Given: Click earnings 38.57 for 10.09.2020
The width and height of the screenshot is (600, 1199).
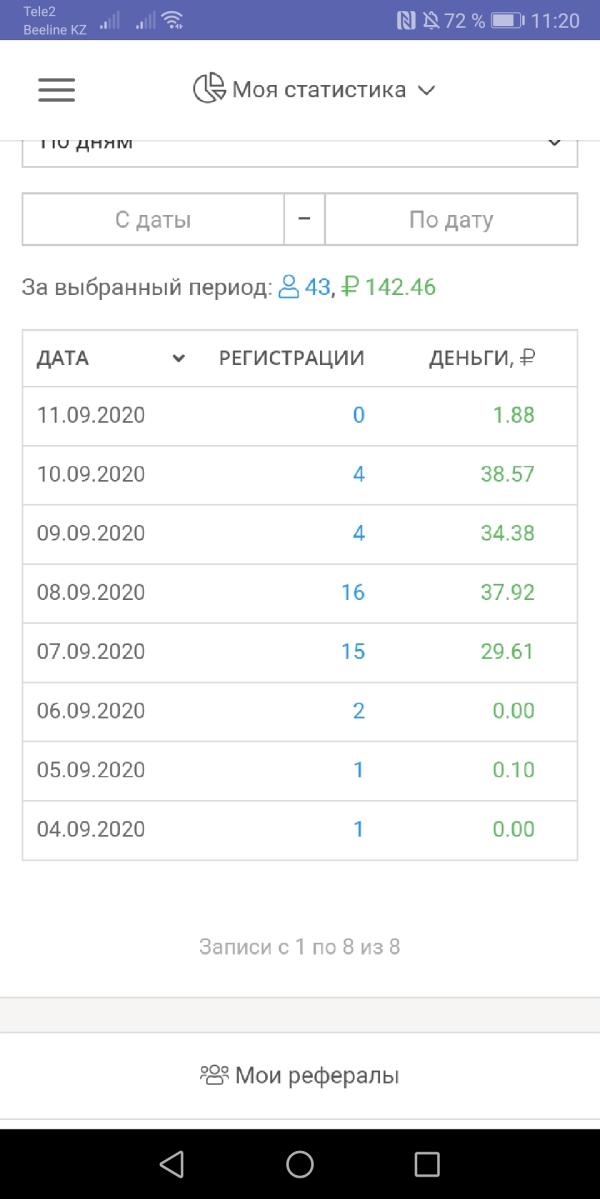Looking at the screenshot, I should (508, 474).
